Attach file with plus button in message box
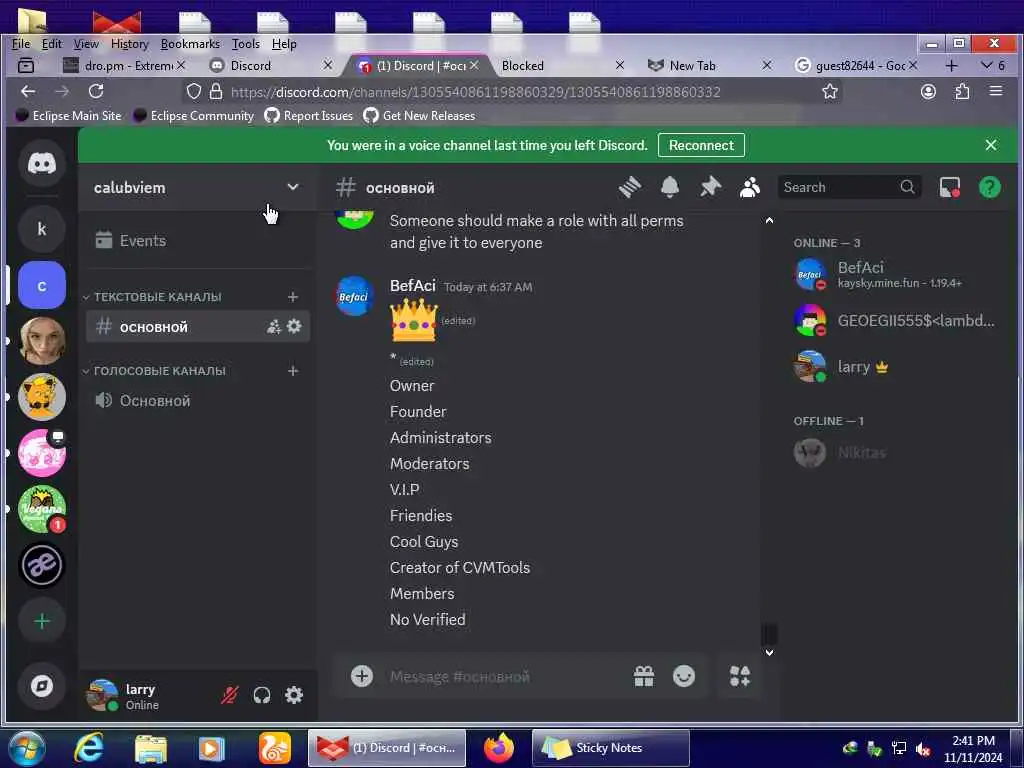The width and height of the screenshot is (1024, 768). tap(362, 676)
